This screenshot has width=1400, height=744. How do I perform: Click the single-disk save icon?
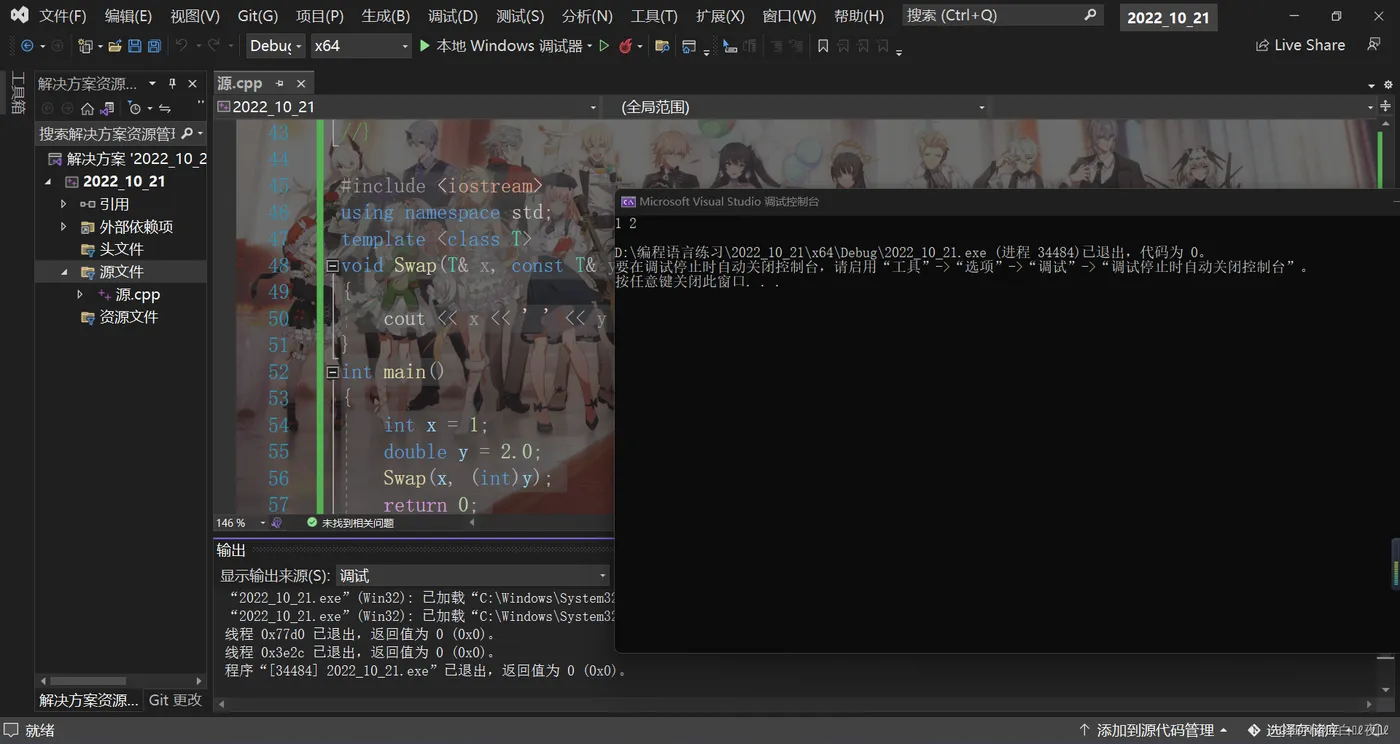point(135,46)
